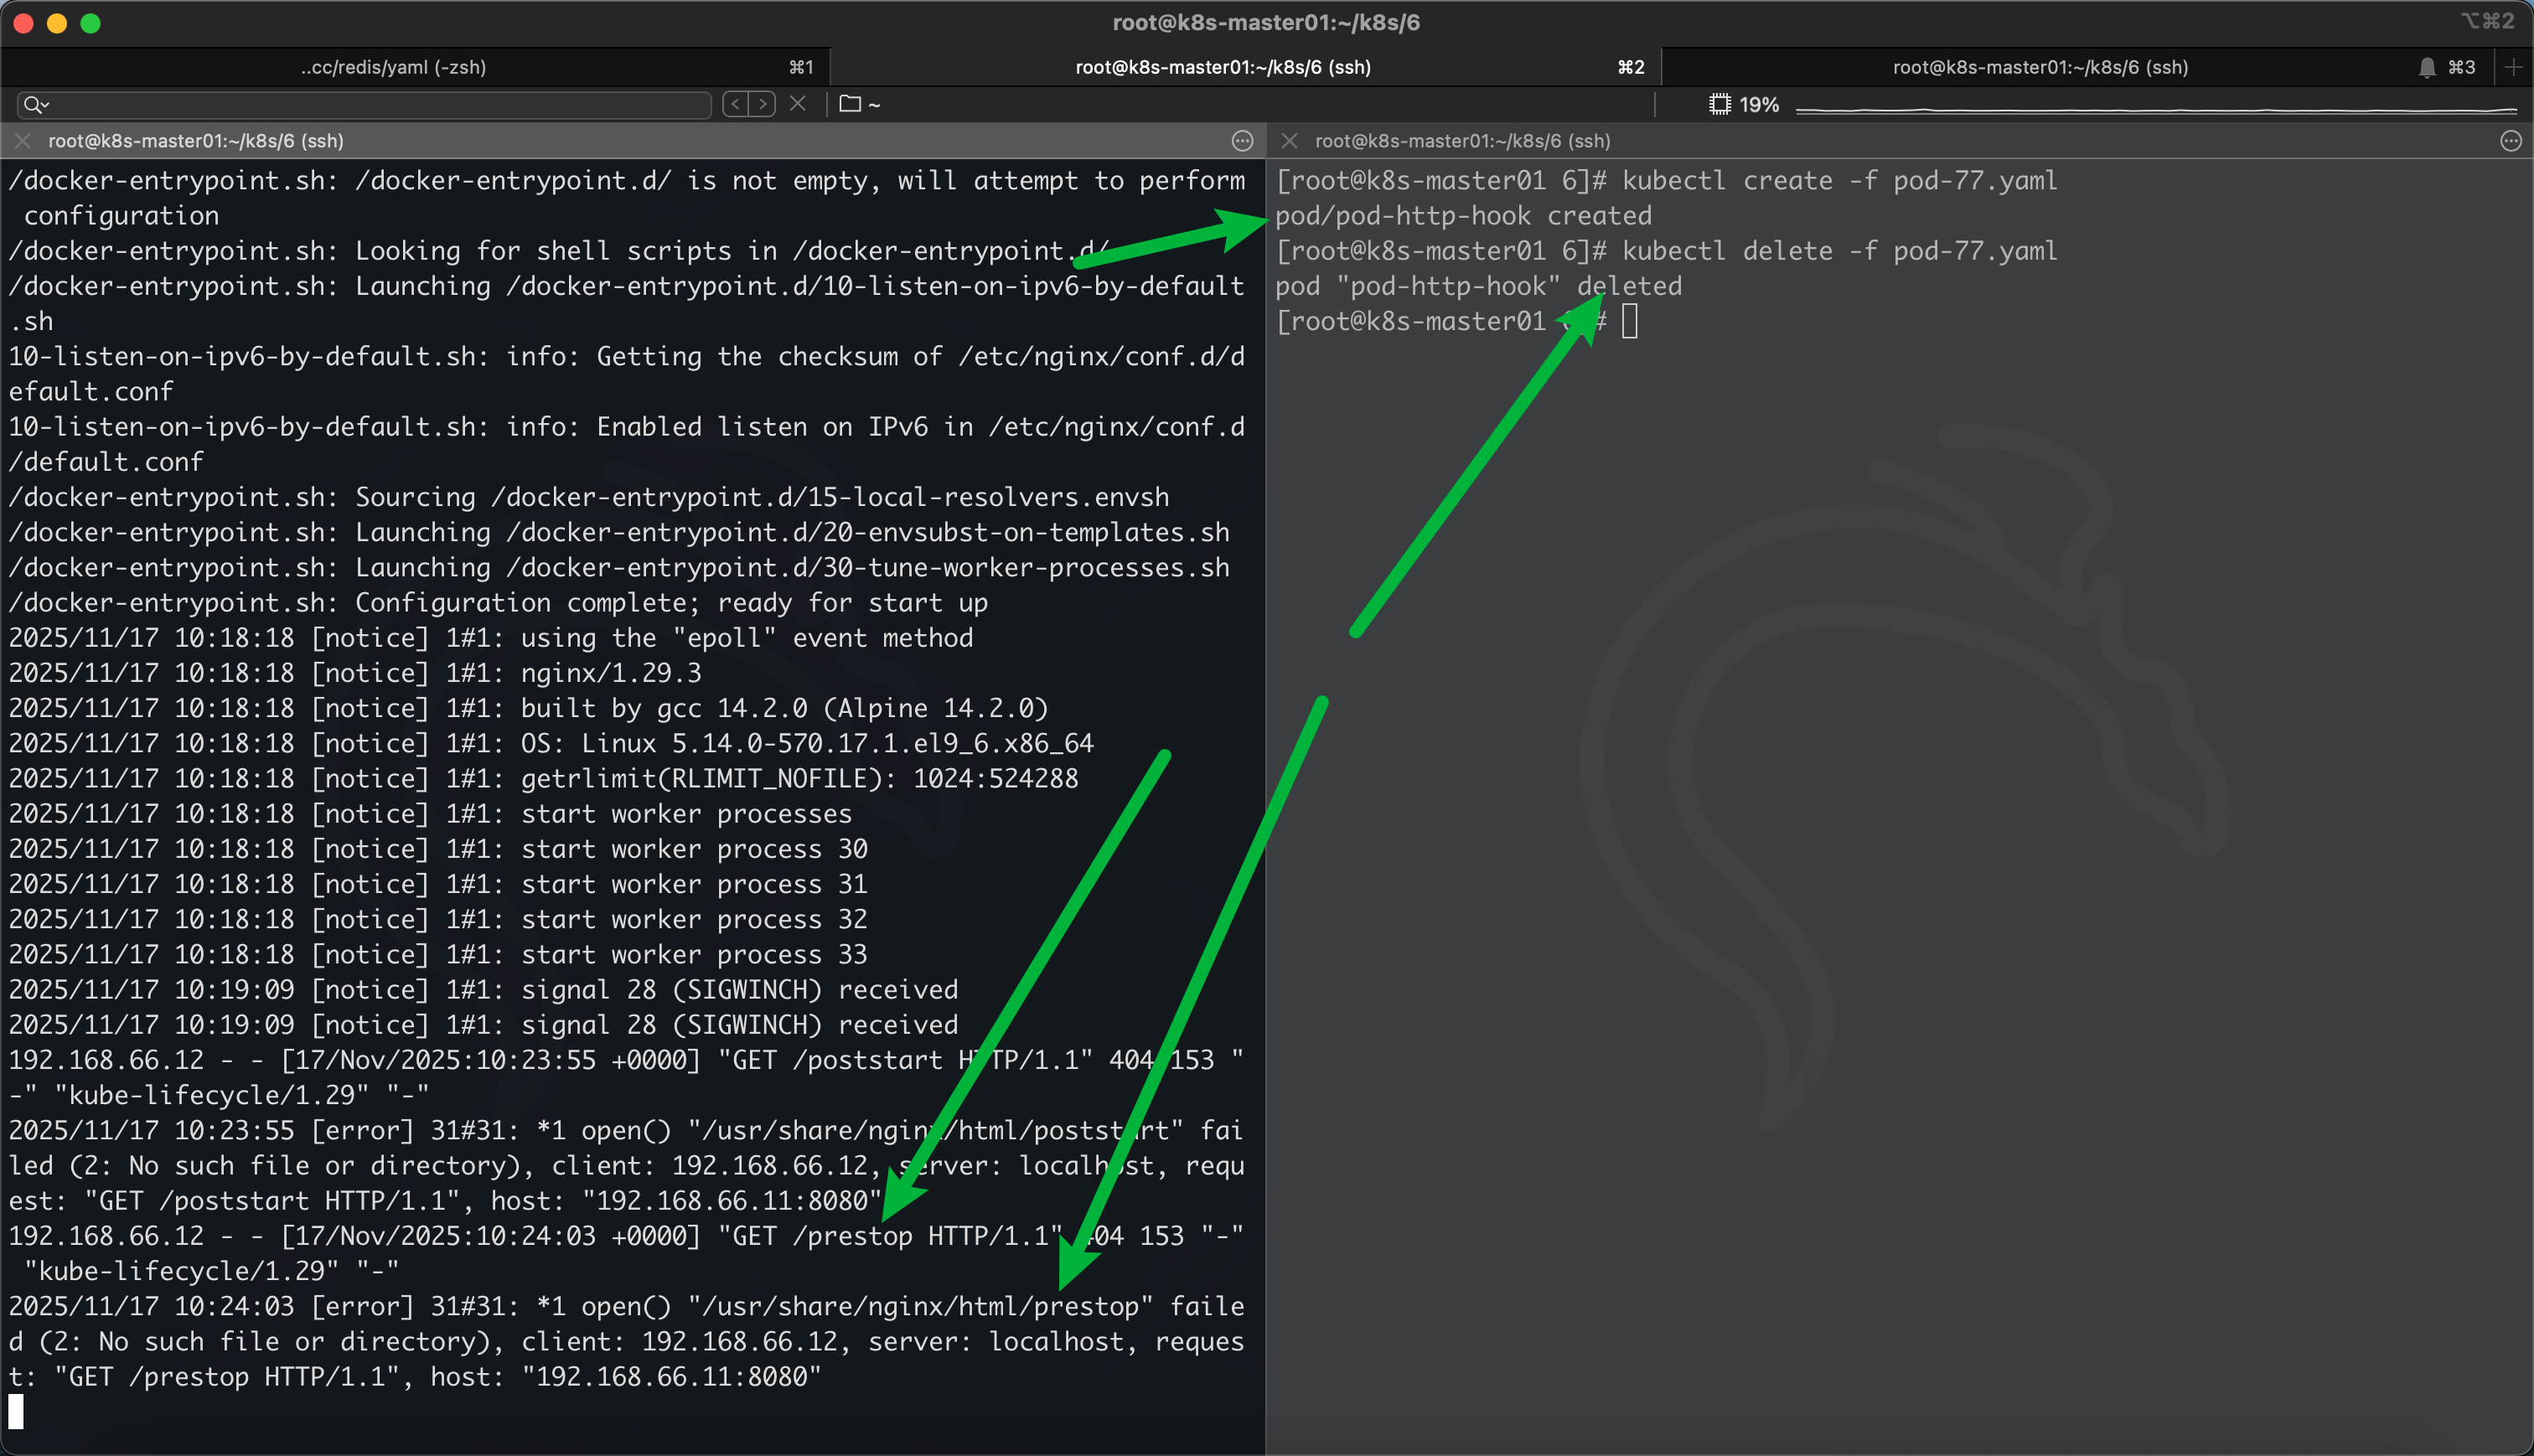Close the search bar with X
2534x1456 pixels.
pyautogui.click(x=798, y=104)
